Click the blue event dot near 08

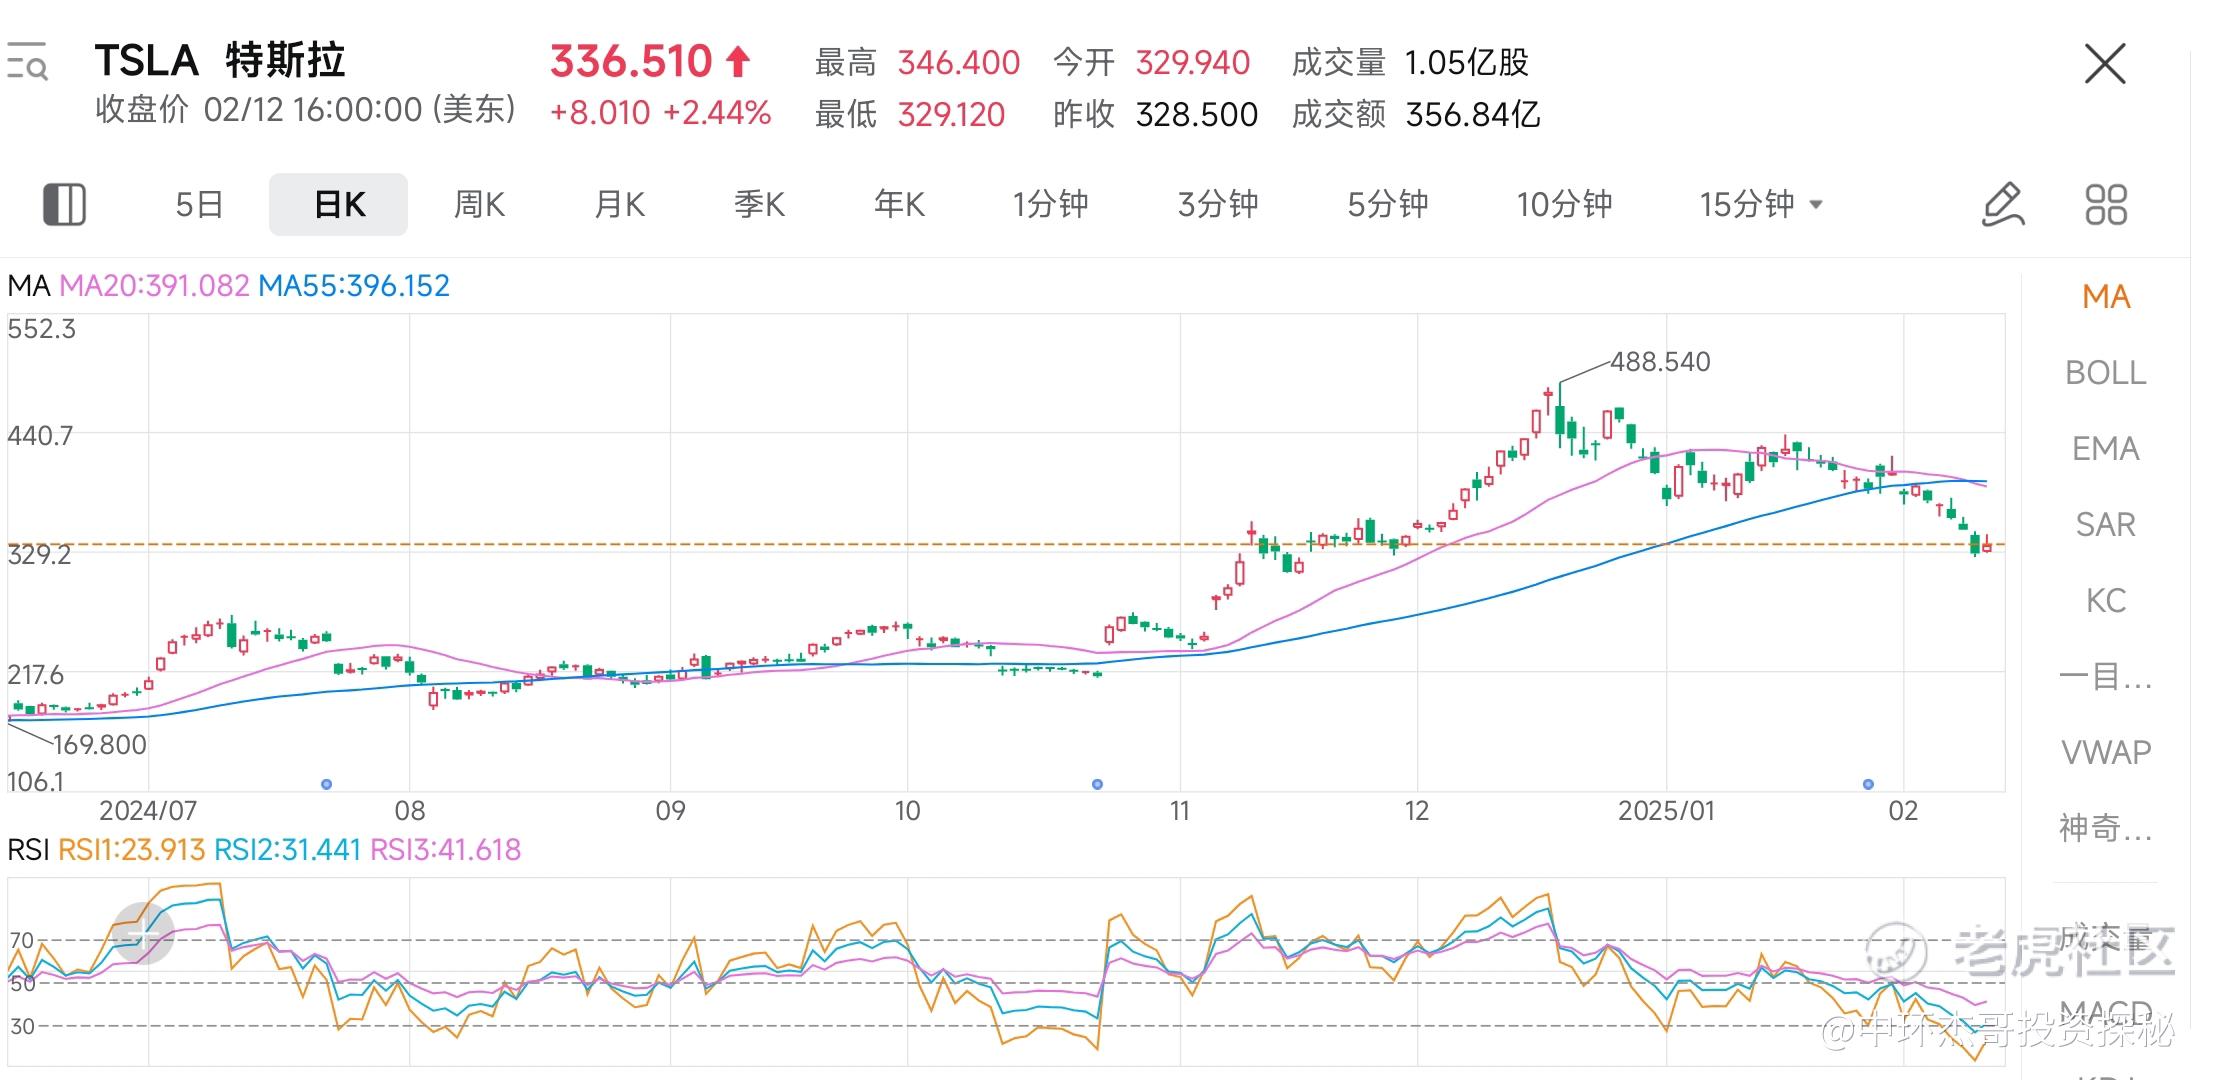pyautogui.click(x=326, y=784)
